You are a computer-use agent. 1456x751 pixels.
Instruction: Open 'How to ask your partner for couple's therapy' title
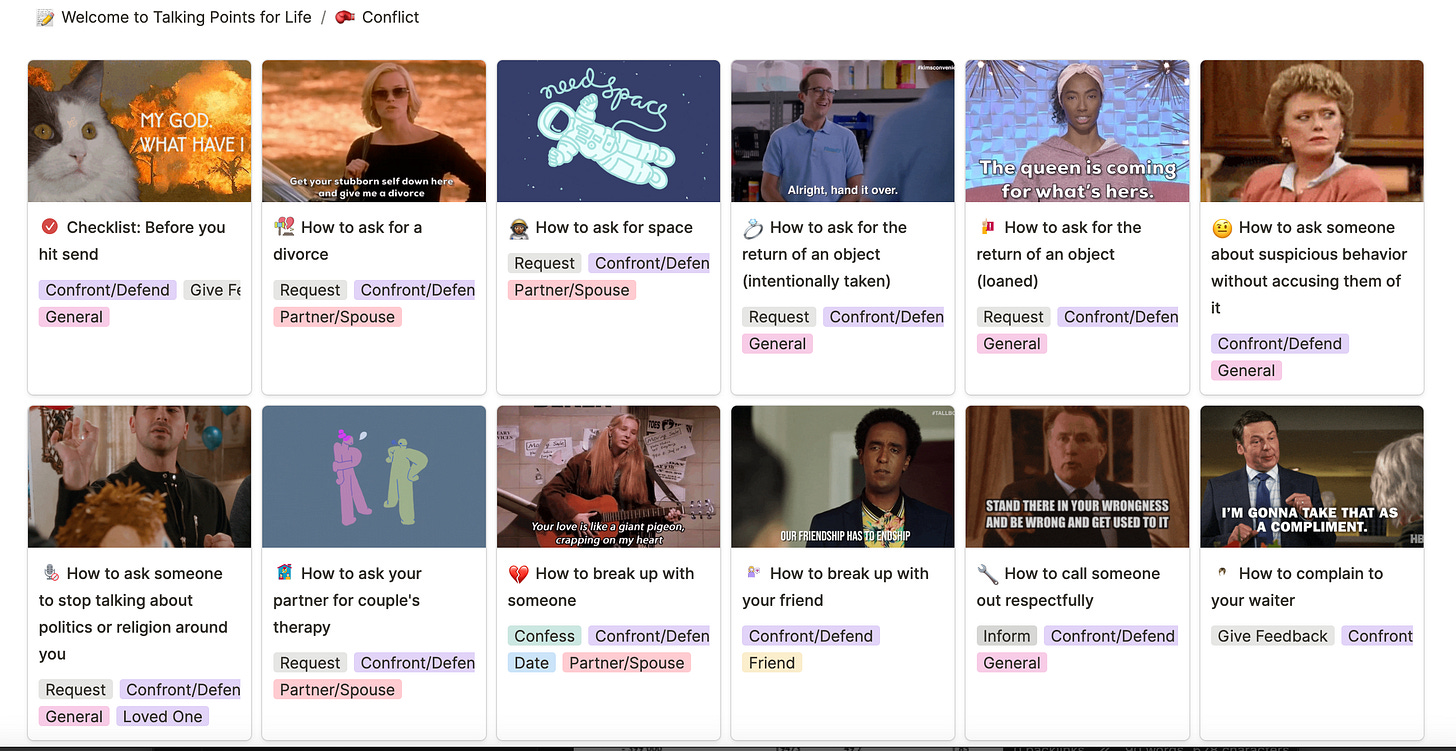pos(347,600)
